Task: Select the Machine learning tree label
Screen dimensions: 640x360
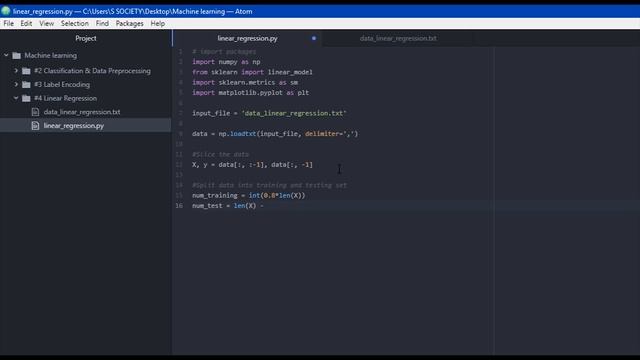Action: (x=51, y=56)
